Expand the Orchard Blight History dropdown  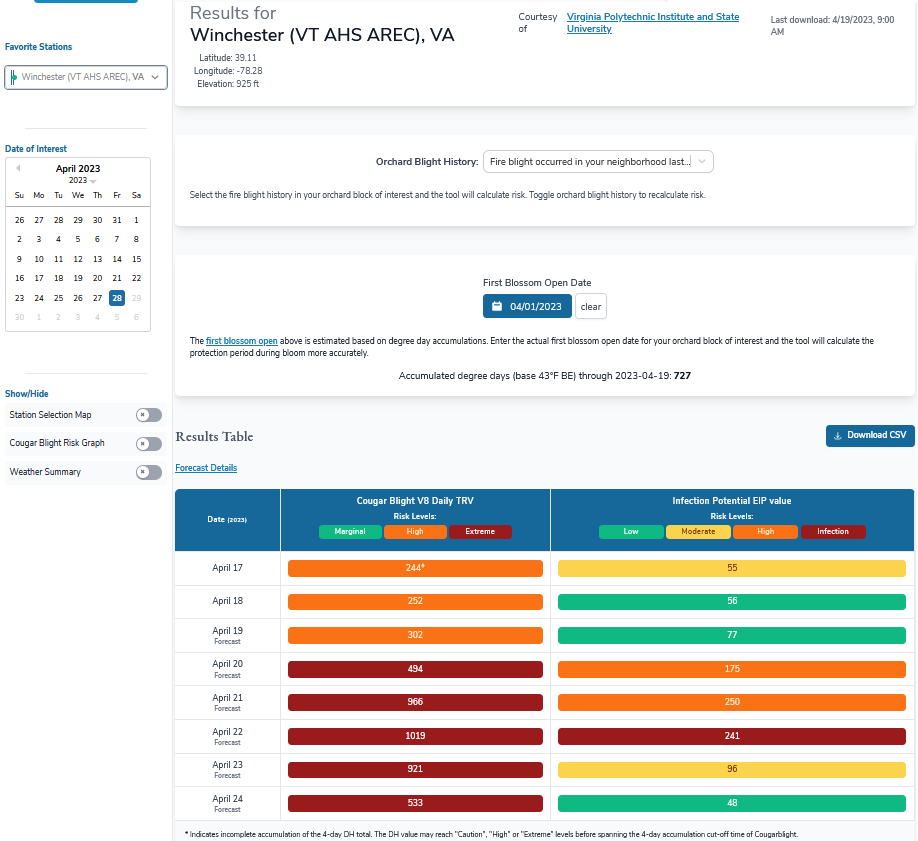pos(598,162)
